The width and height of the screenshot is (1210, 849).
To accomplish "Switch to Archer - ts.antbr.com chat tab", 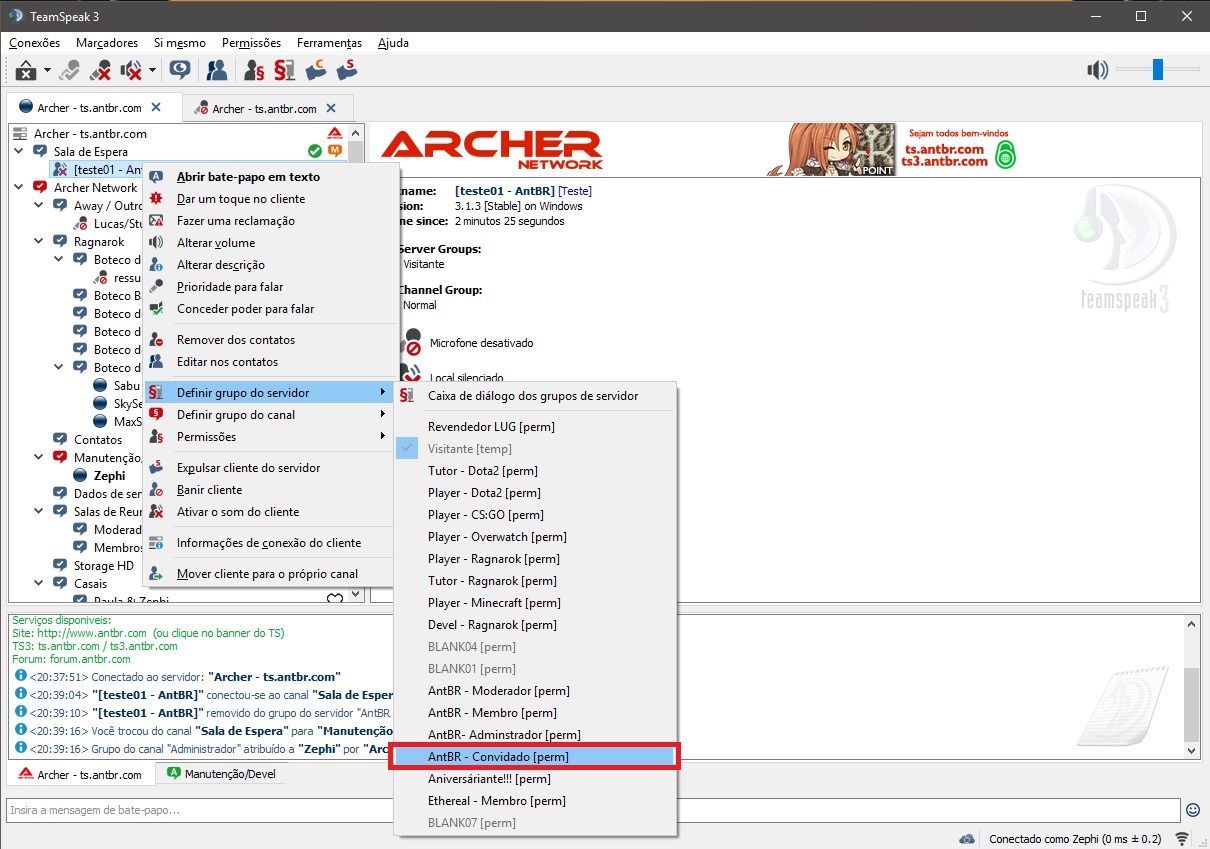I will pyautogui.click(x=82, y=773).
